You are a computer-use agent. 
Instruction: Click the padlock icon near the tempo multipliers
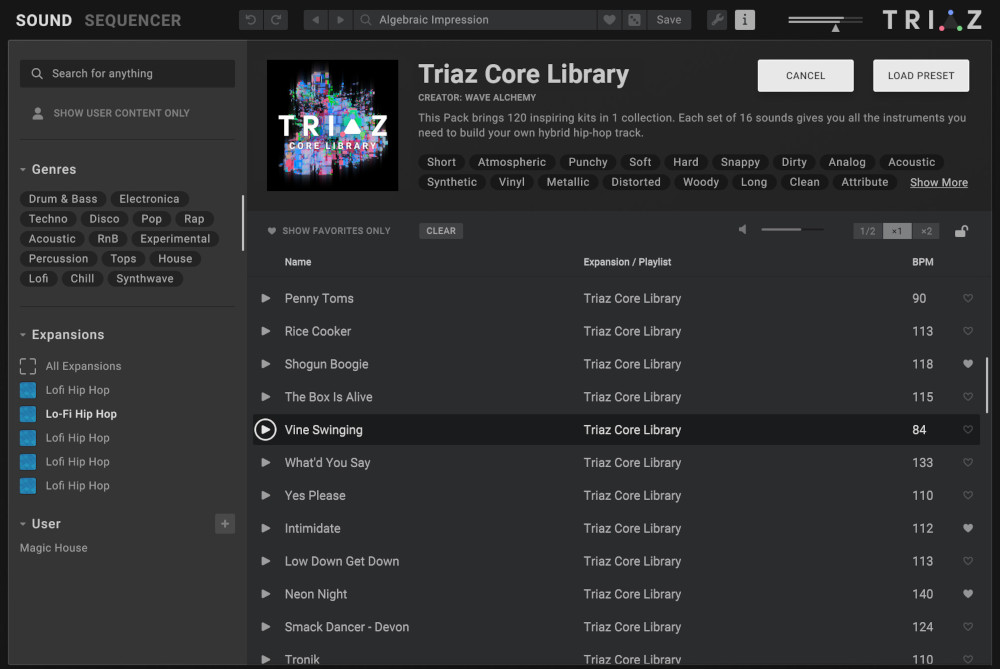[x=961, y=230]
